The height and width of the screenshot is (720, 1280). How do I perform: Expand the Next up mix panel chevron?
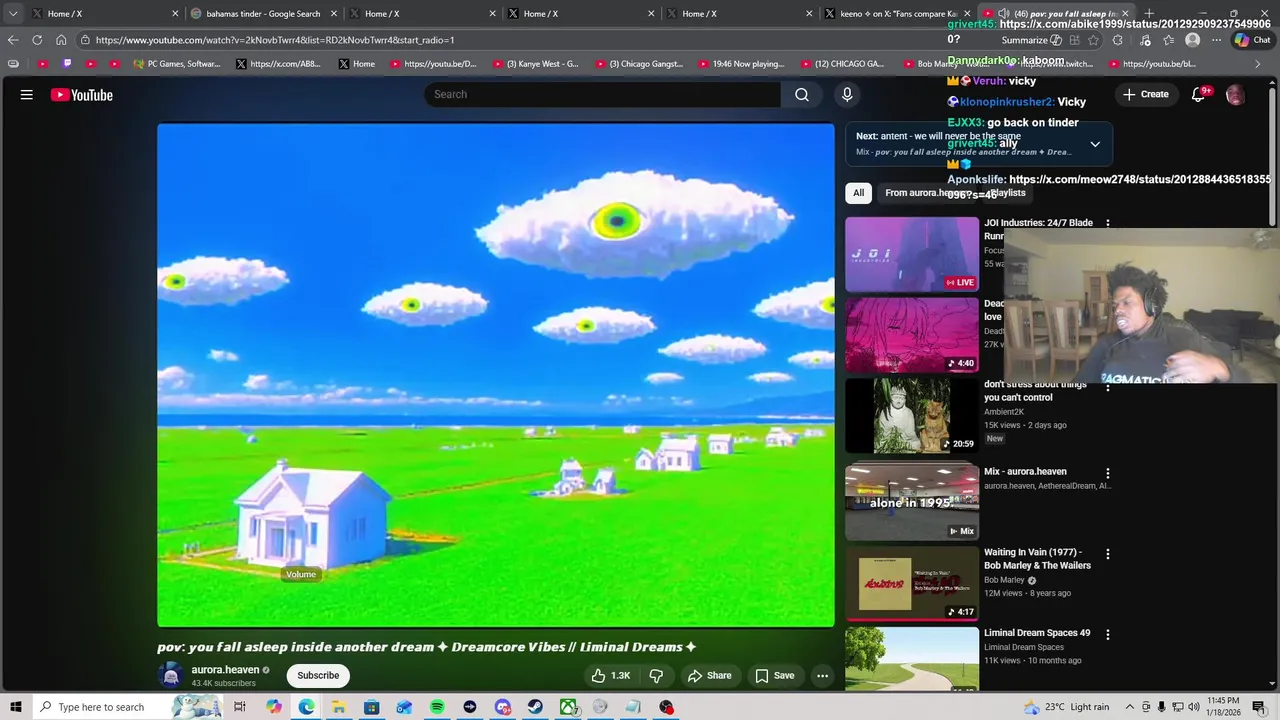(1095, 144)
